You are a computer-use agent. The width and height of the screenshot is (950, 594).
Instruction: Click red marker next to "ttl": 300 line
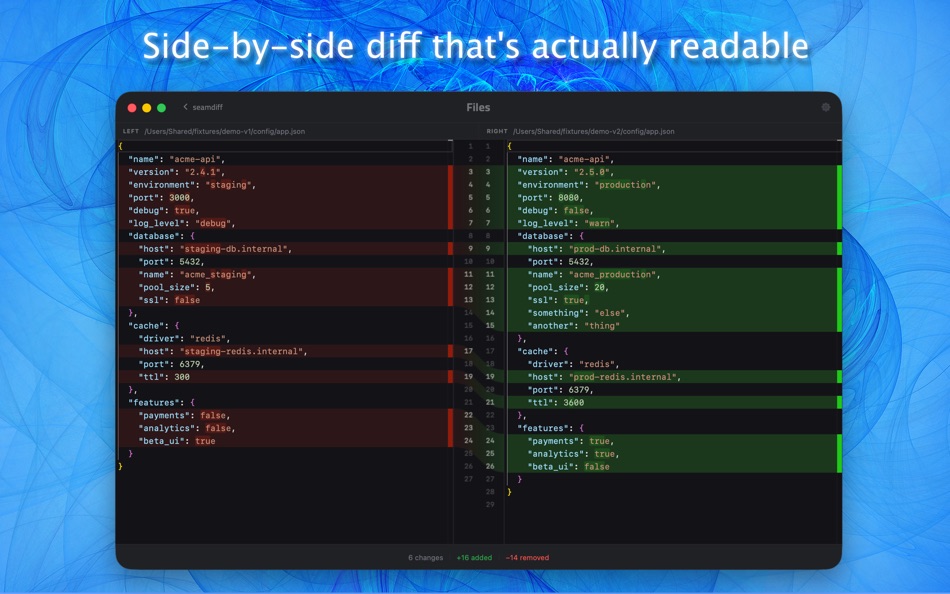click(x=449, y=377)
